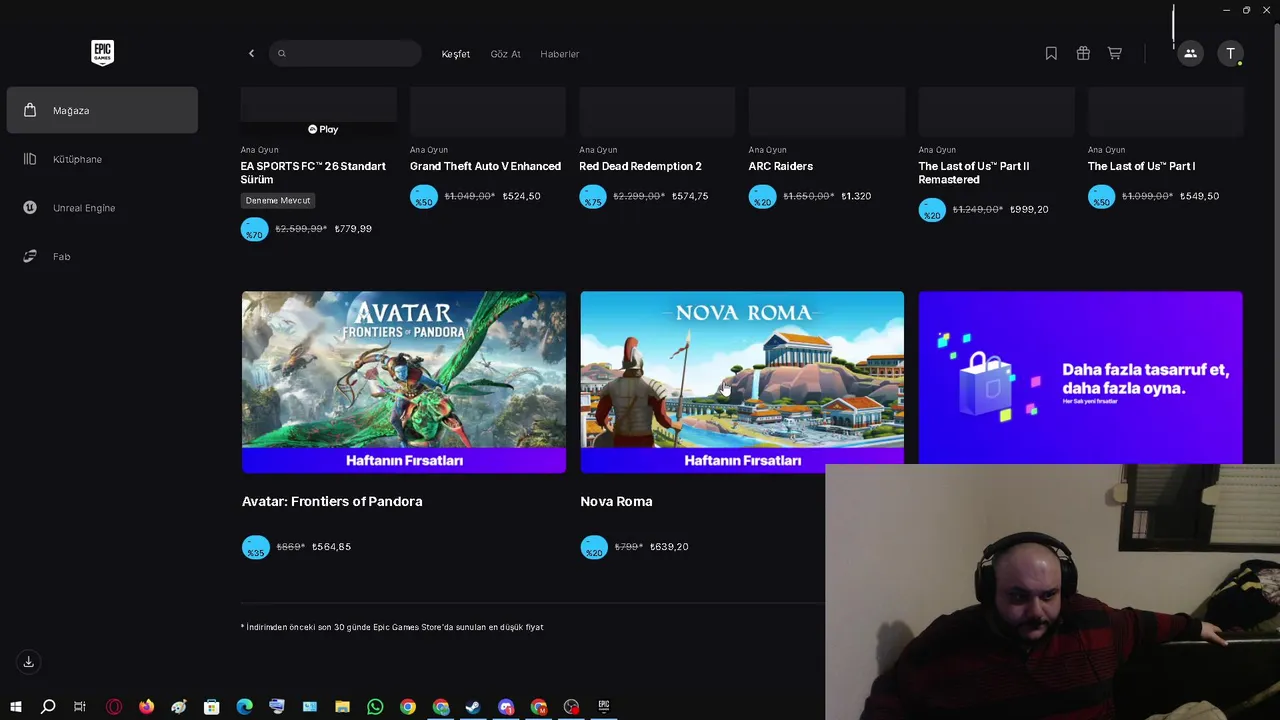Image resolution: width=1280 pixels, height=720 pixels.
Task: Click Epic Games taskbar icon
Action: [x=604, y=707]
